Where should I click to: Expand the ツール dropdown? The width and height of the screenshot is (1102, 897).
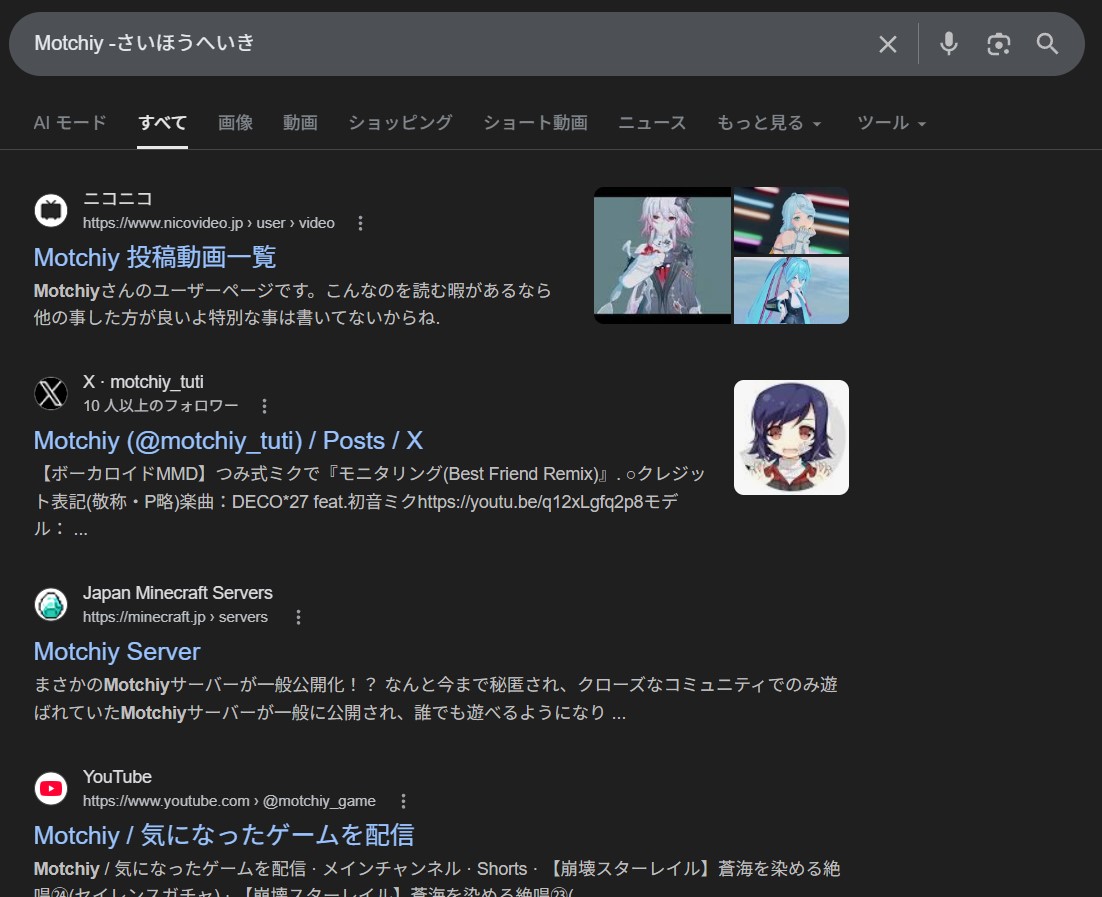tap(891, 123)
